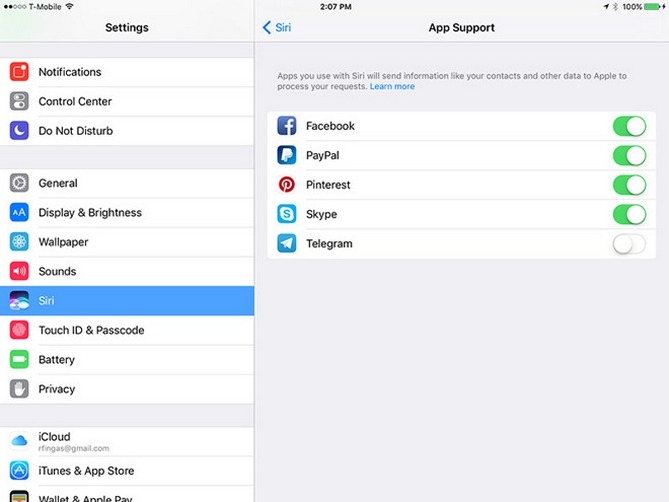This screenshot has width=669, height=502.
Task: Tap the T-Mobile carrier label
Action: click(x=45, y=6)
